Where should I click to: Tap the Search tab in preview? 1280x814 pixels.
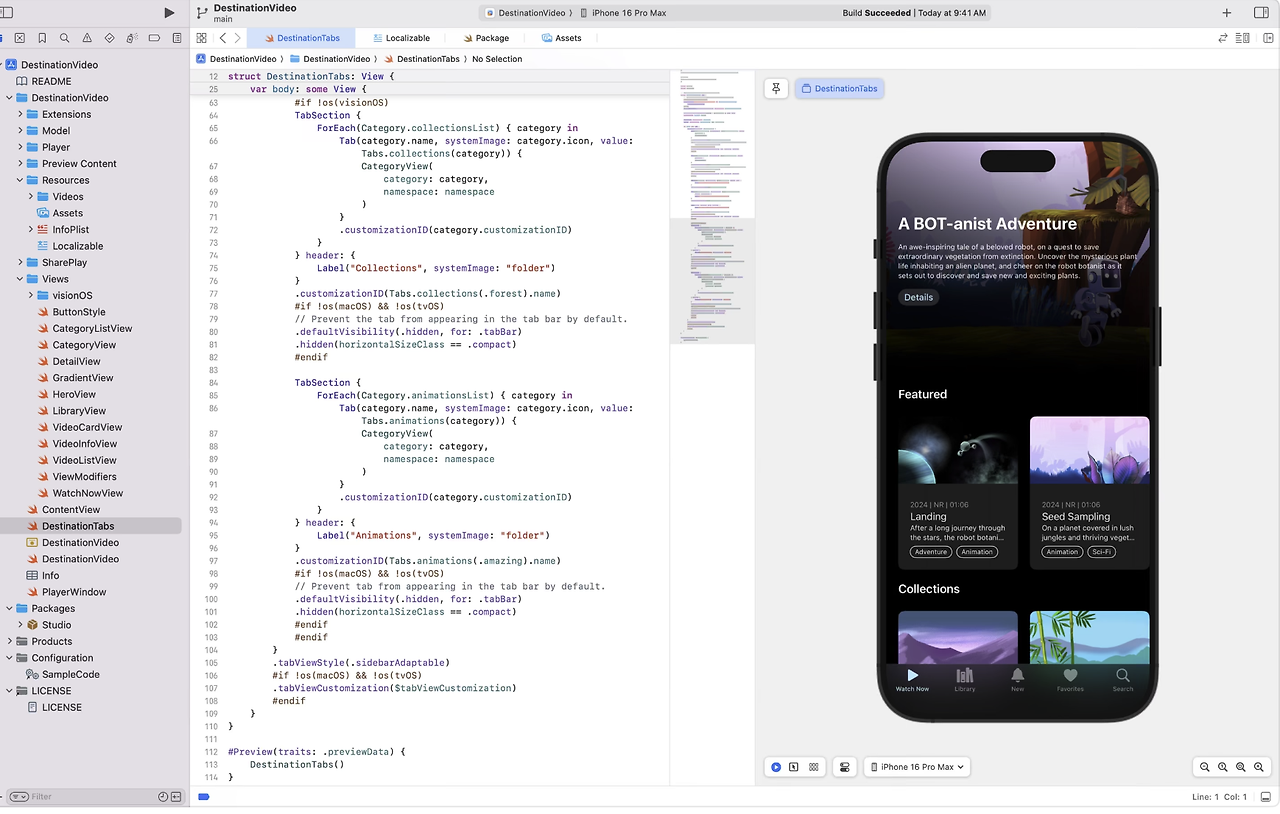[x=1123, y=680]
